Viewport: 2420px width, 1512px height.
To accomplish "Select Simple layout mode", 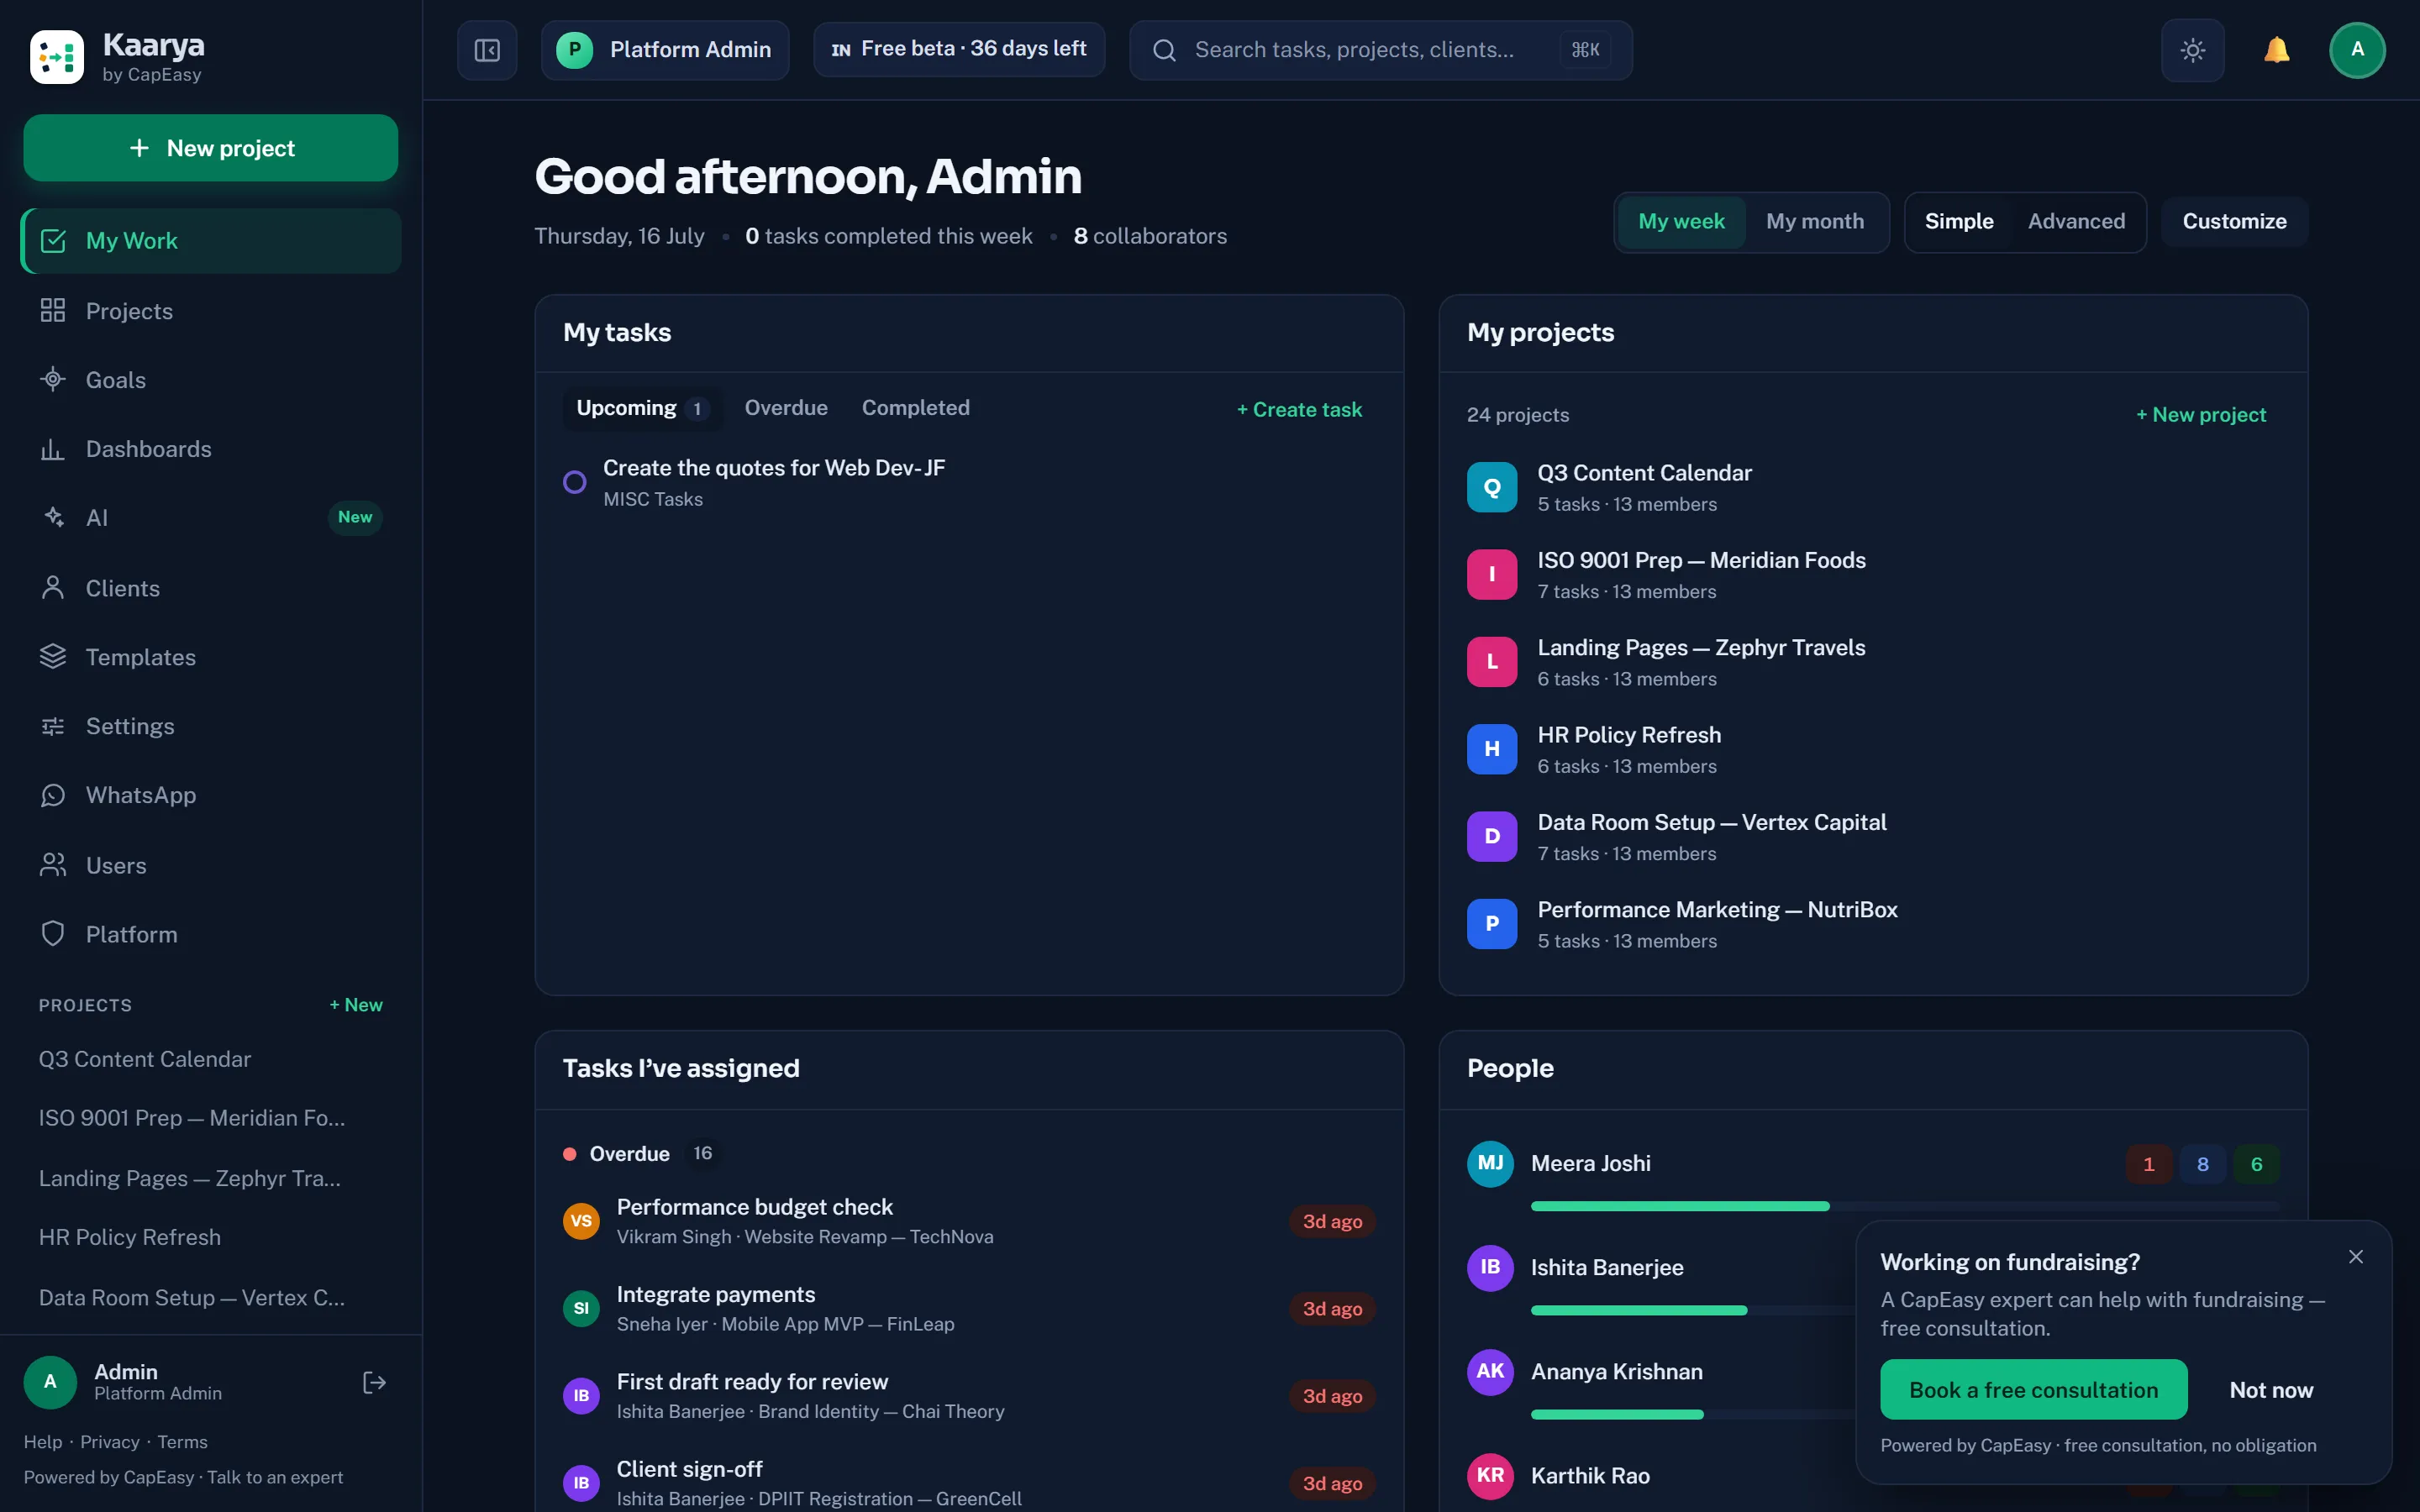I will (1959, 221).
